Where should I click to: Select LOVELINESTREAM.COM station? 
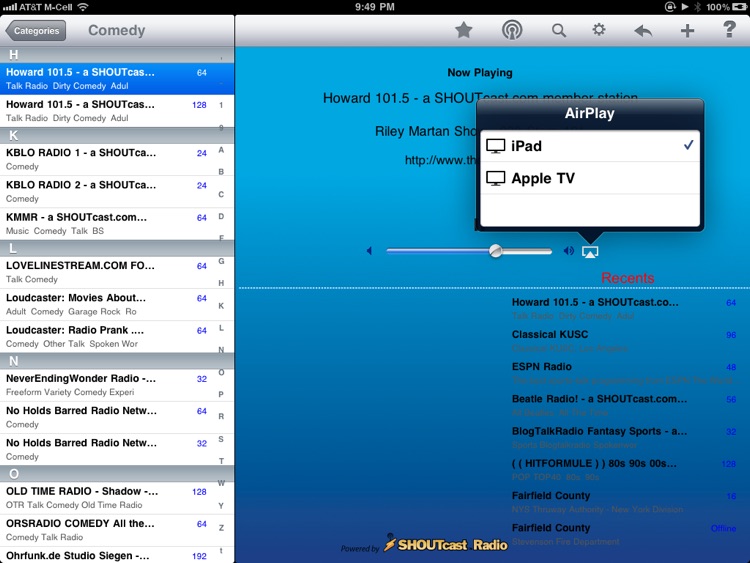pos(108,272)
